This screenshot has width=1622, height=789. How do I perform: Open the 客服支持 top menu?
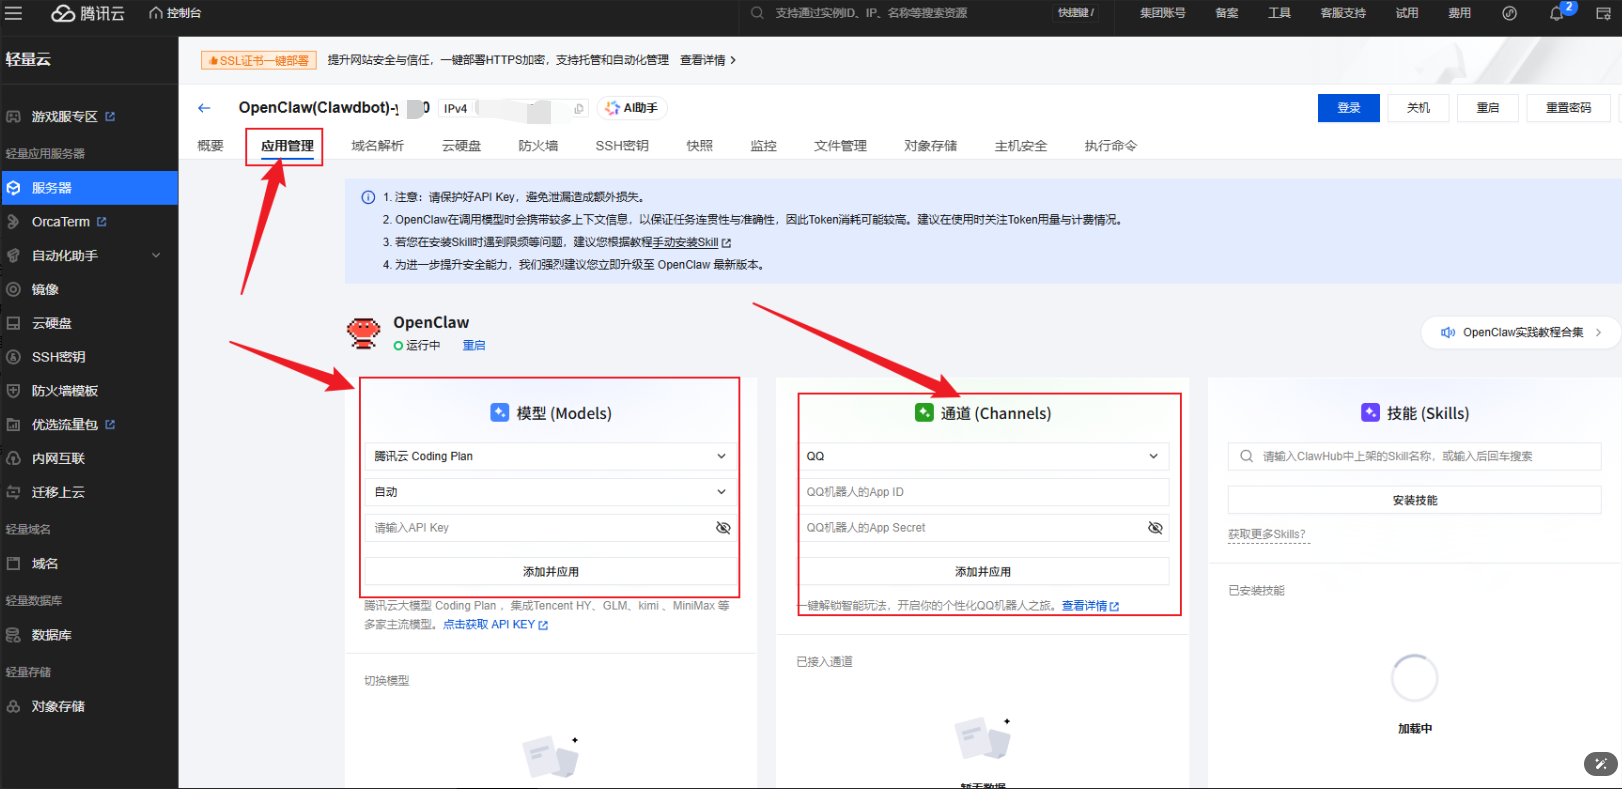pyautogui.click(x=1343, y=13)
